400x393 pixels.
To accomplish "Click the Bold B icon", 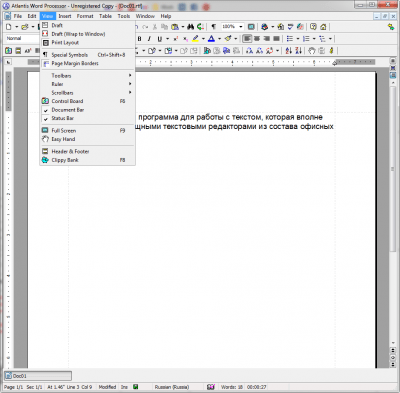I will pos(140,39).
